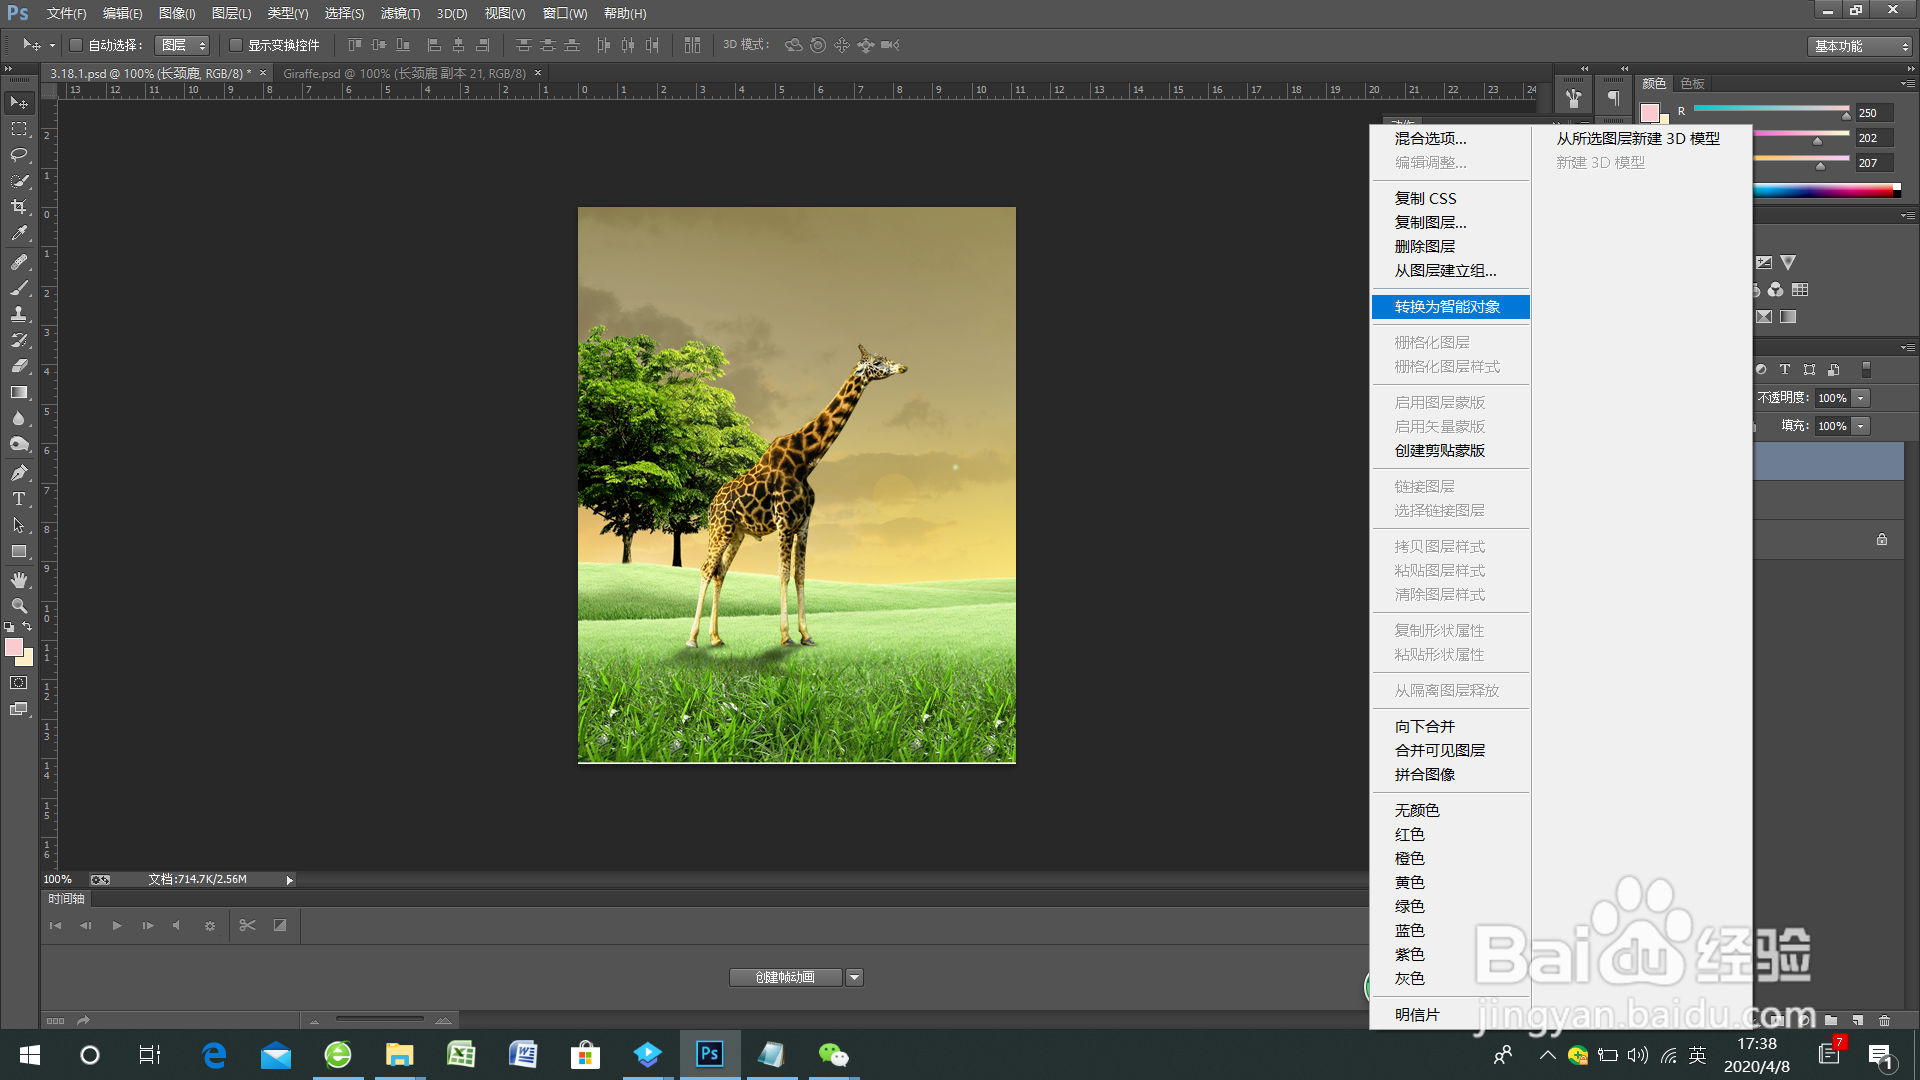Click the timeline scissors split icon
1920x1080 pixels.
coord(247,925)
